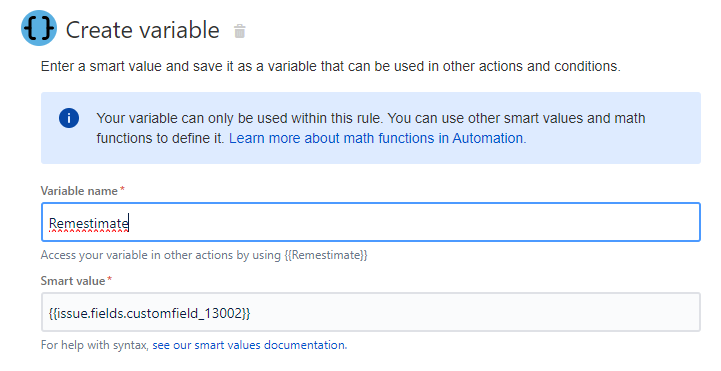The image size is (721, 371).
Task: Click the red asterisk beside Smart value
Action: pyautogui.click(x=109, y=279)
